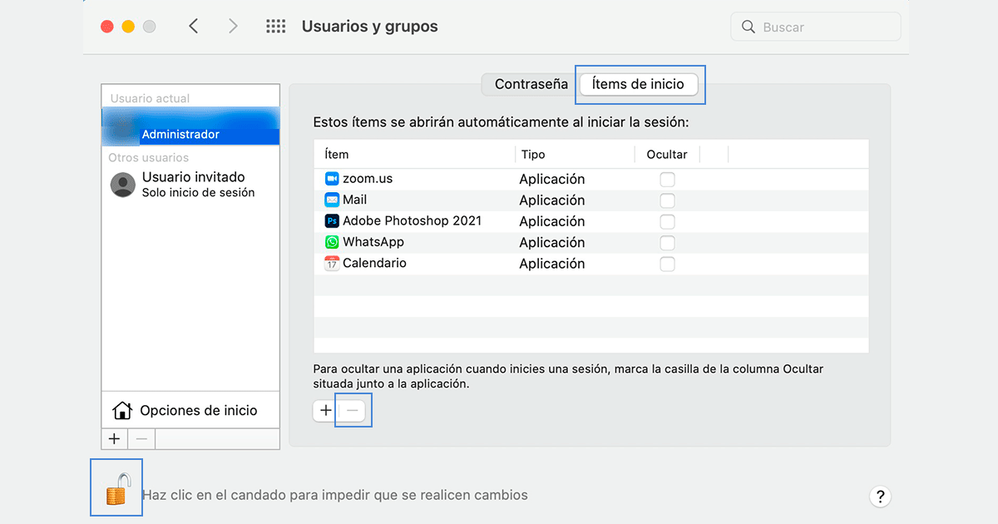Click the Ocultar column header

pos(667,155)
